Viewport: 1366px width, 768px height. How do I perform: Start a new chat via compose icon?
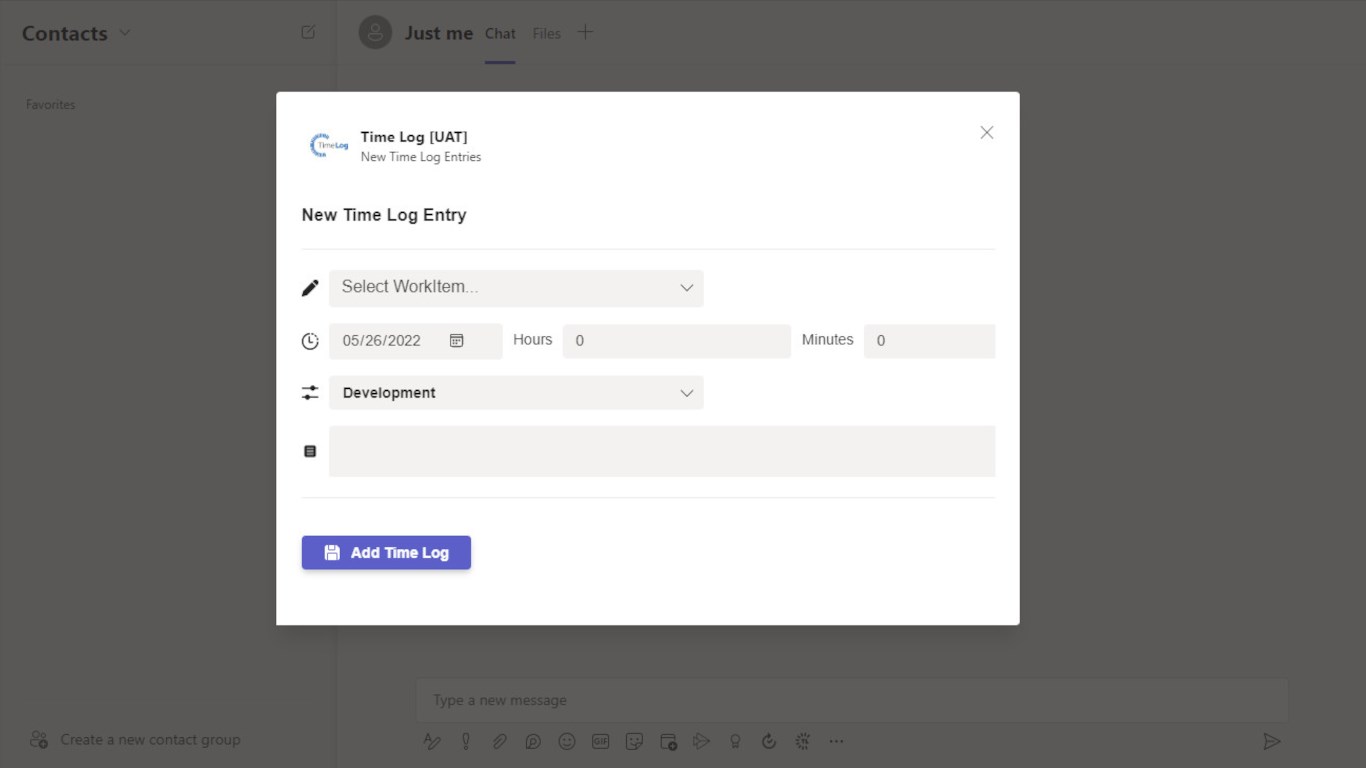tap(308, 33)
